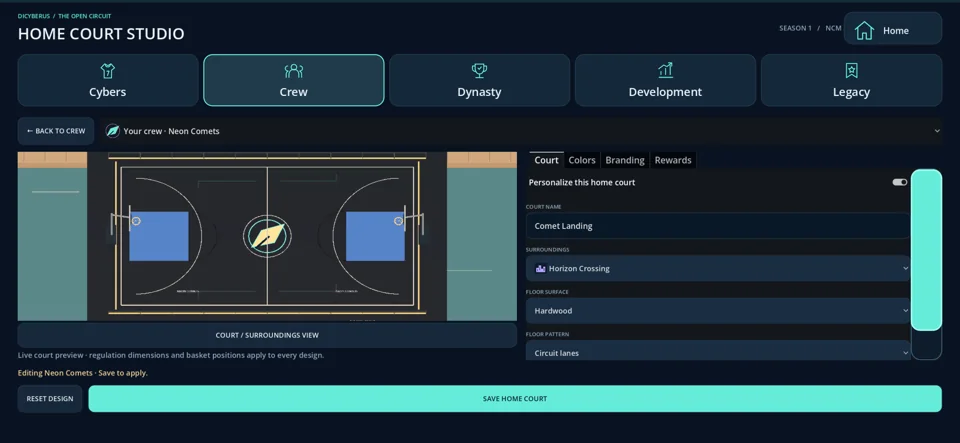Click Back to Crew button
The height and width of the screenshot is (443, 960).
(56, 131)
